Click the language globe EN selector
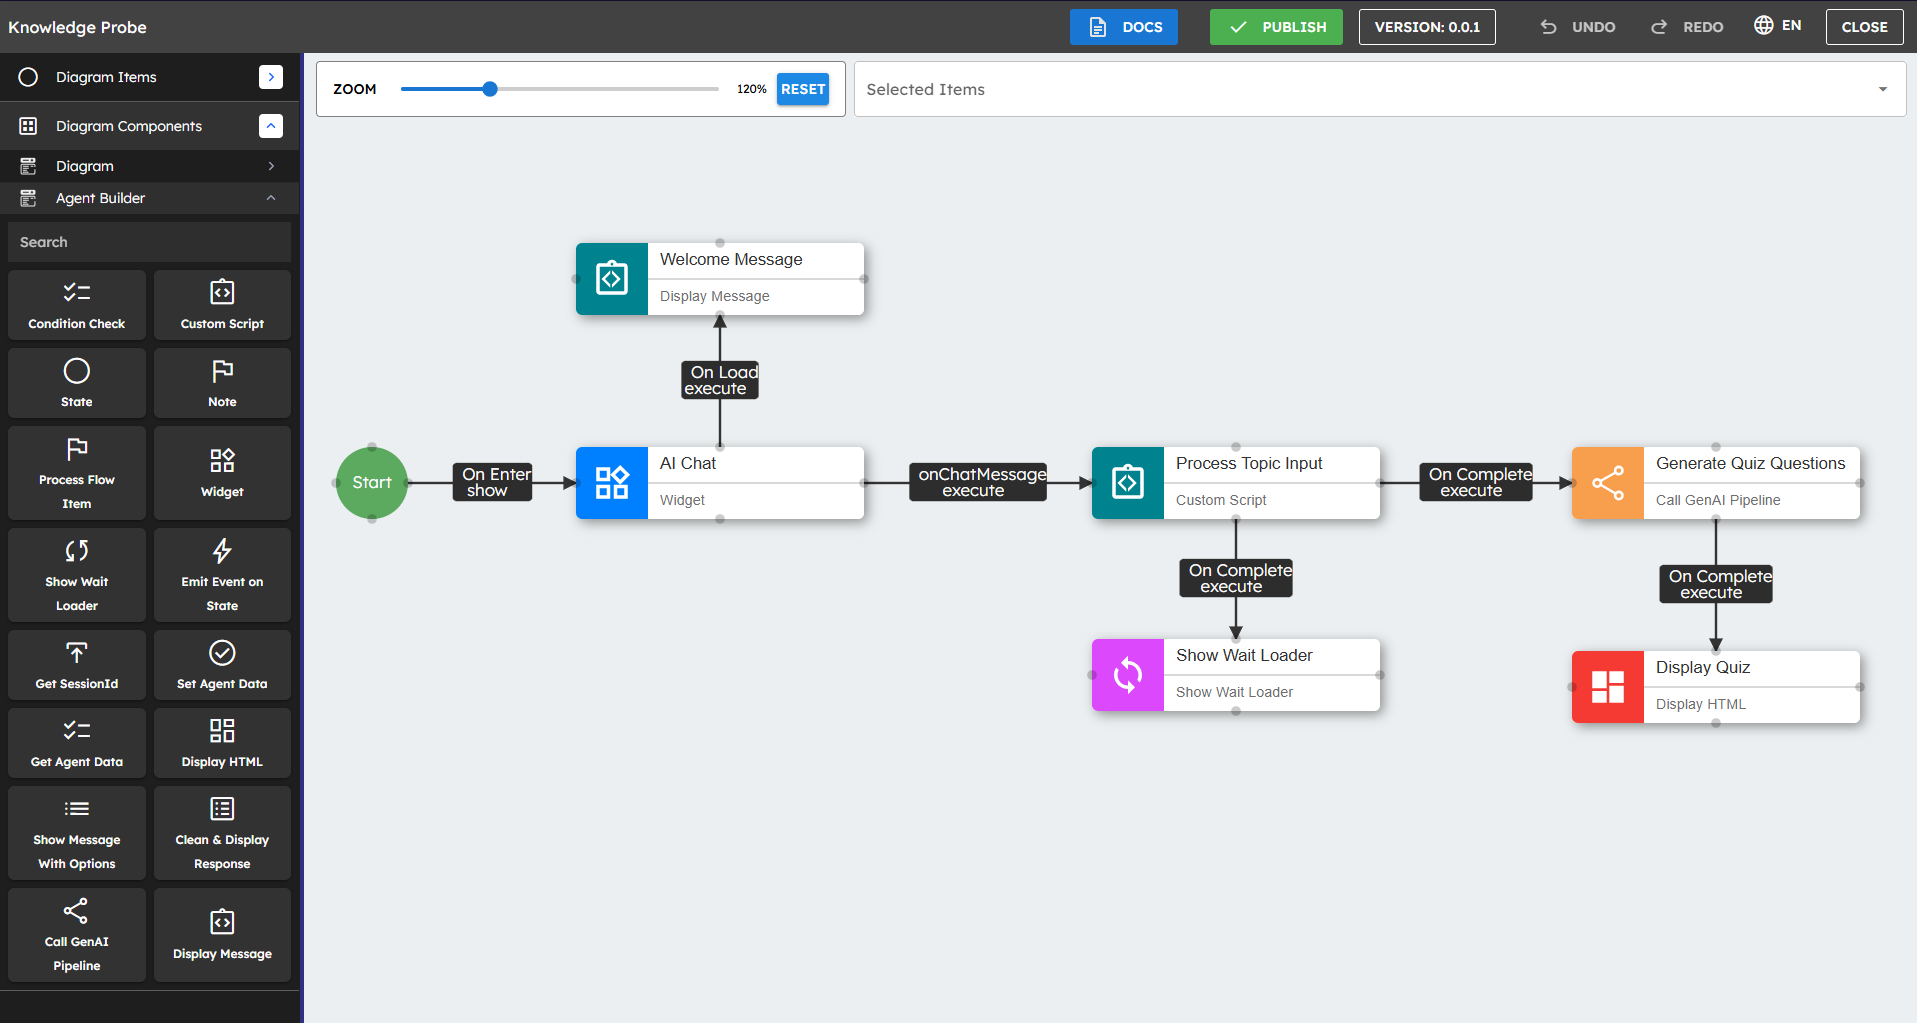This screenshot has height=1023, width=1917. click(1777, 26)
